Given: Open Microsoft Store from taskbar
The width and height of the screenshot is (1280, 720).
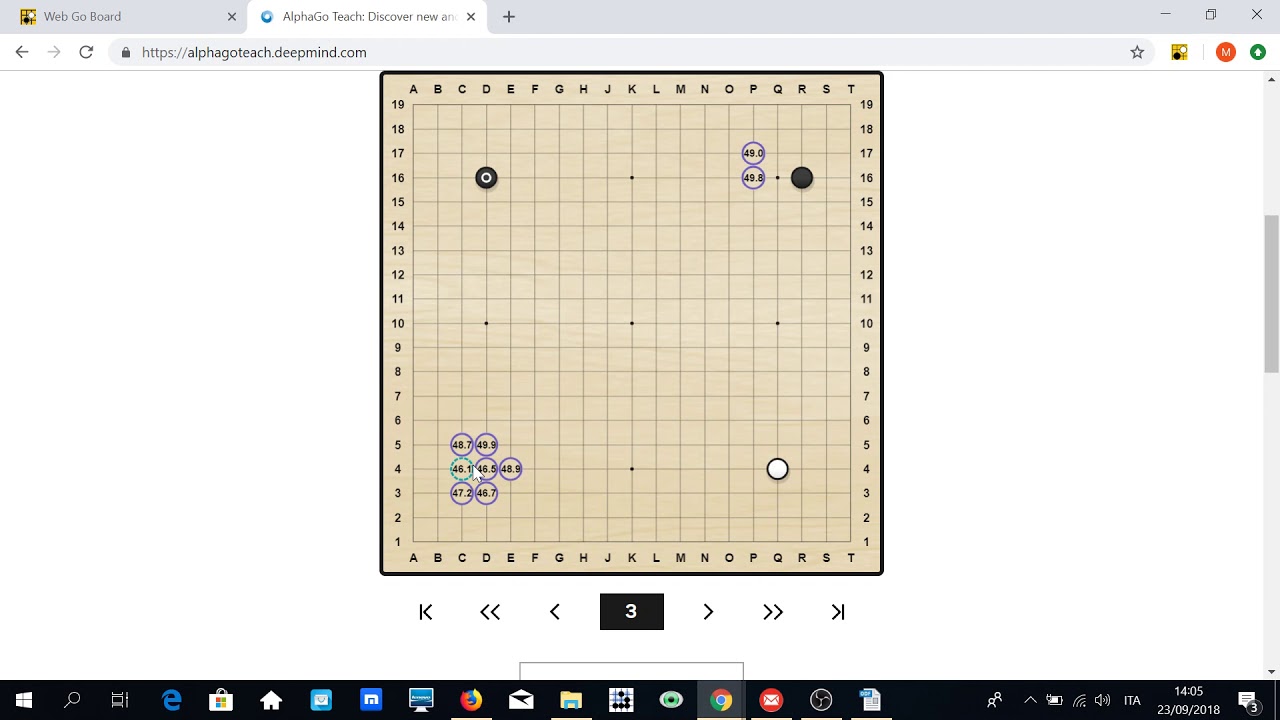Looking at the screenshot, I should [x=221, y=700].
